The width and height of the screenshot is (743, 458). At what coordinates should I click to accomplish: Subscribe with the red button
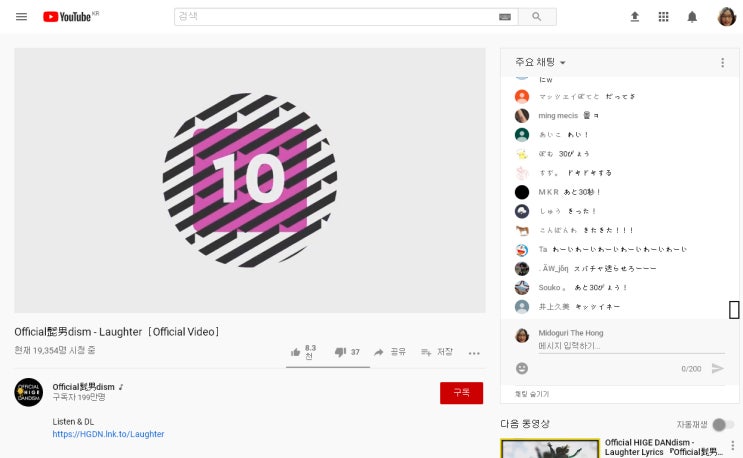tap(461, 393)
